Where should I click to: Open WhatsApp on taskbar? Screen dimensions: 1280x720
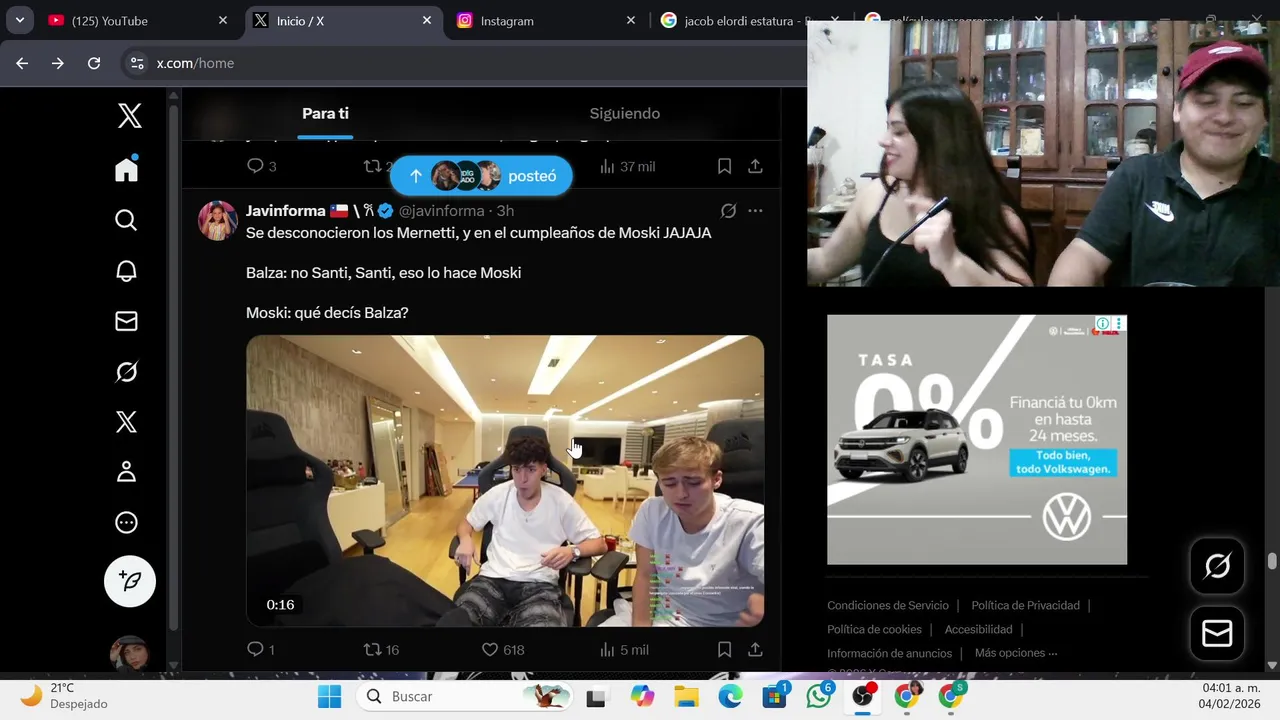pos(819,696)
